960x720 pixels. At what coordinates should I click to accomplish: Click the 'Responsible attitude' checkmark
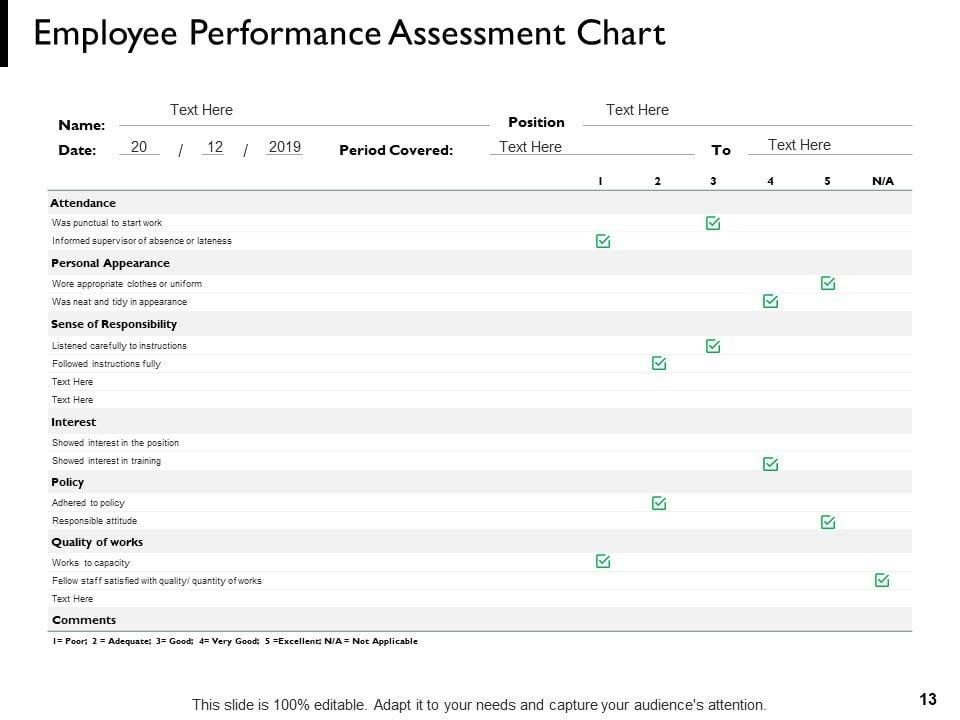[828, 521]
